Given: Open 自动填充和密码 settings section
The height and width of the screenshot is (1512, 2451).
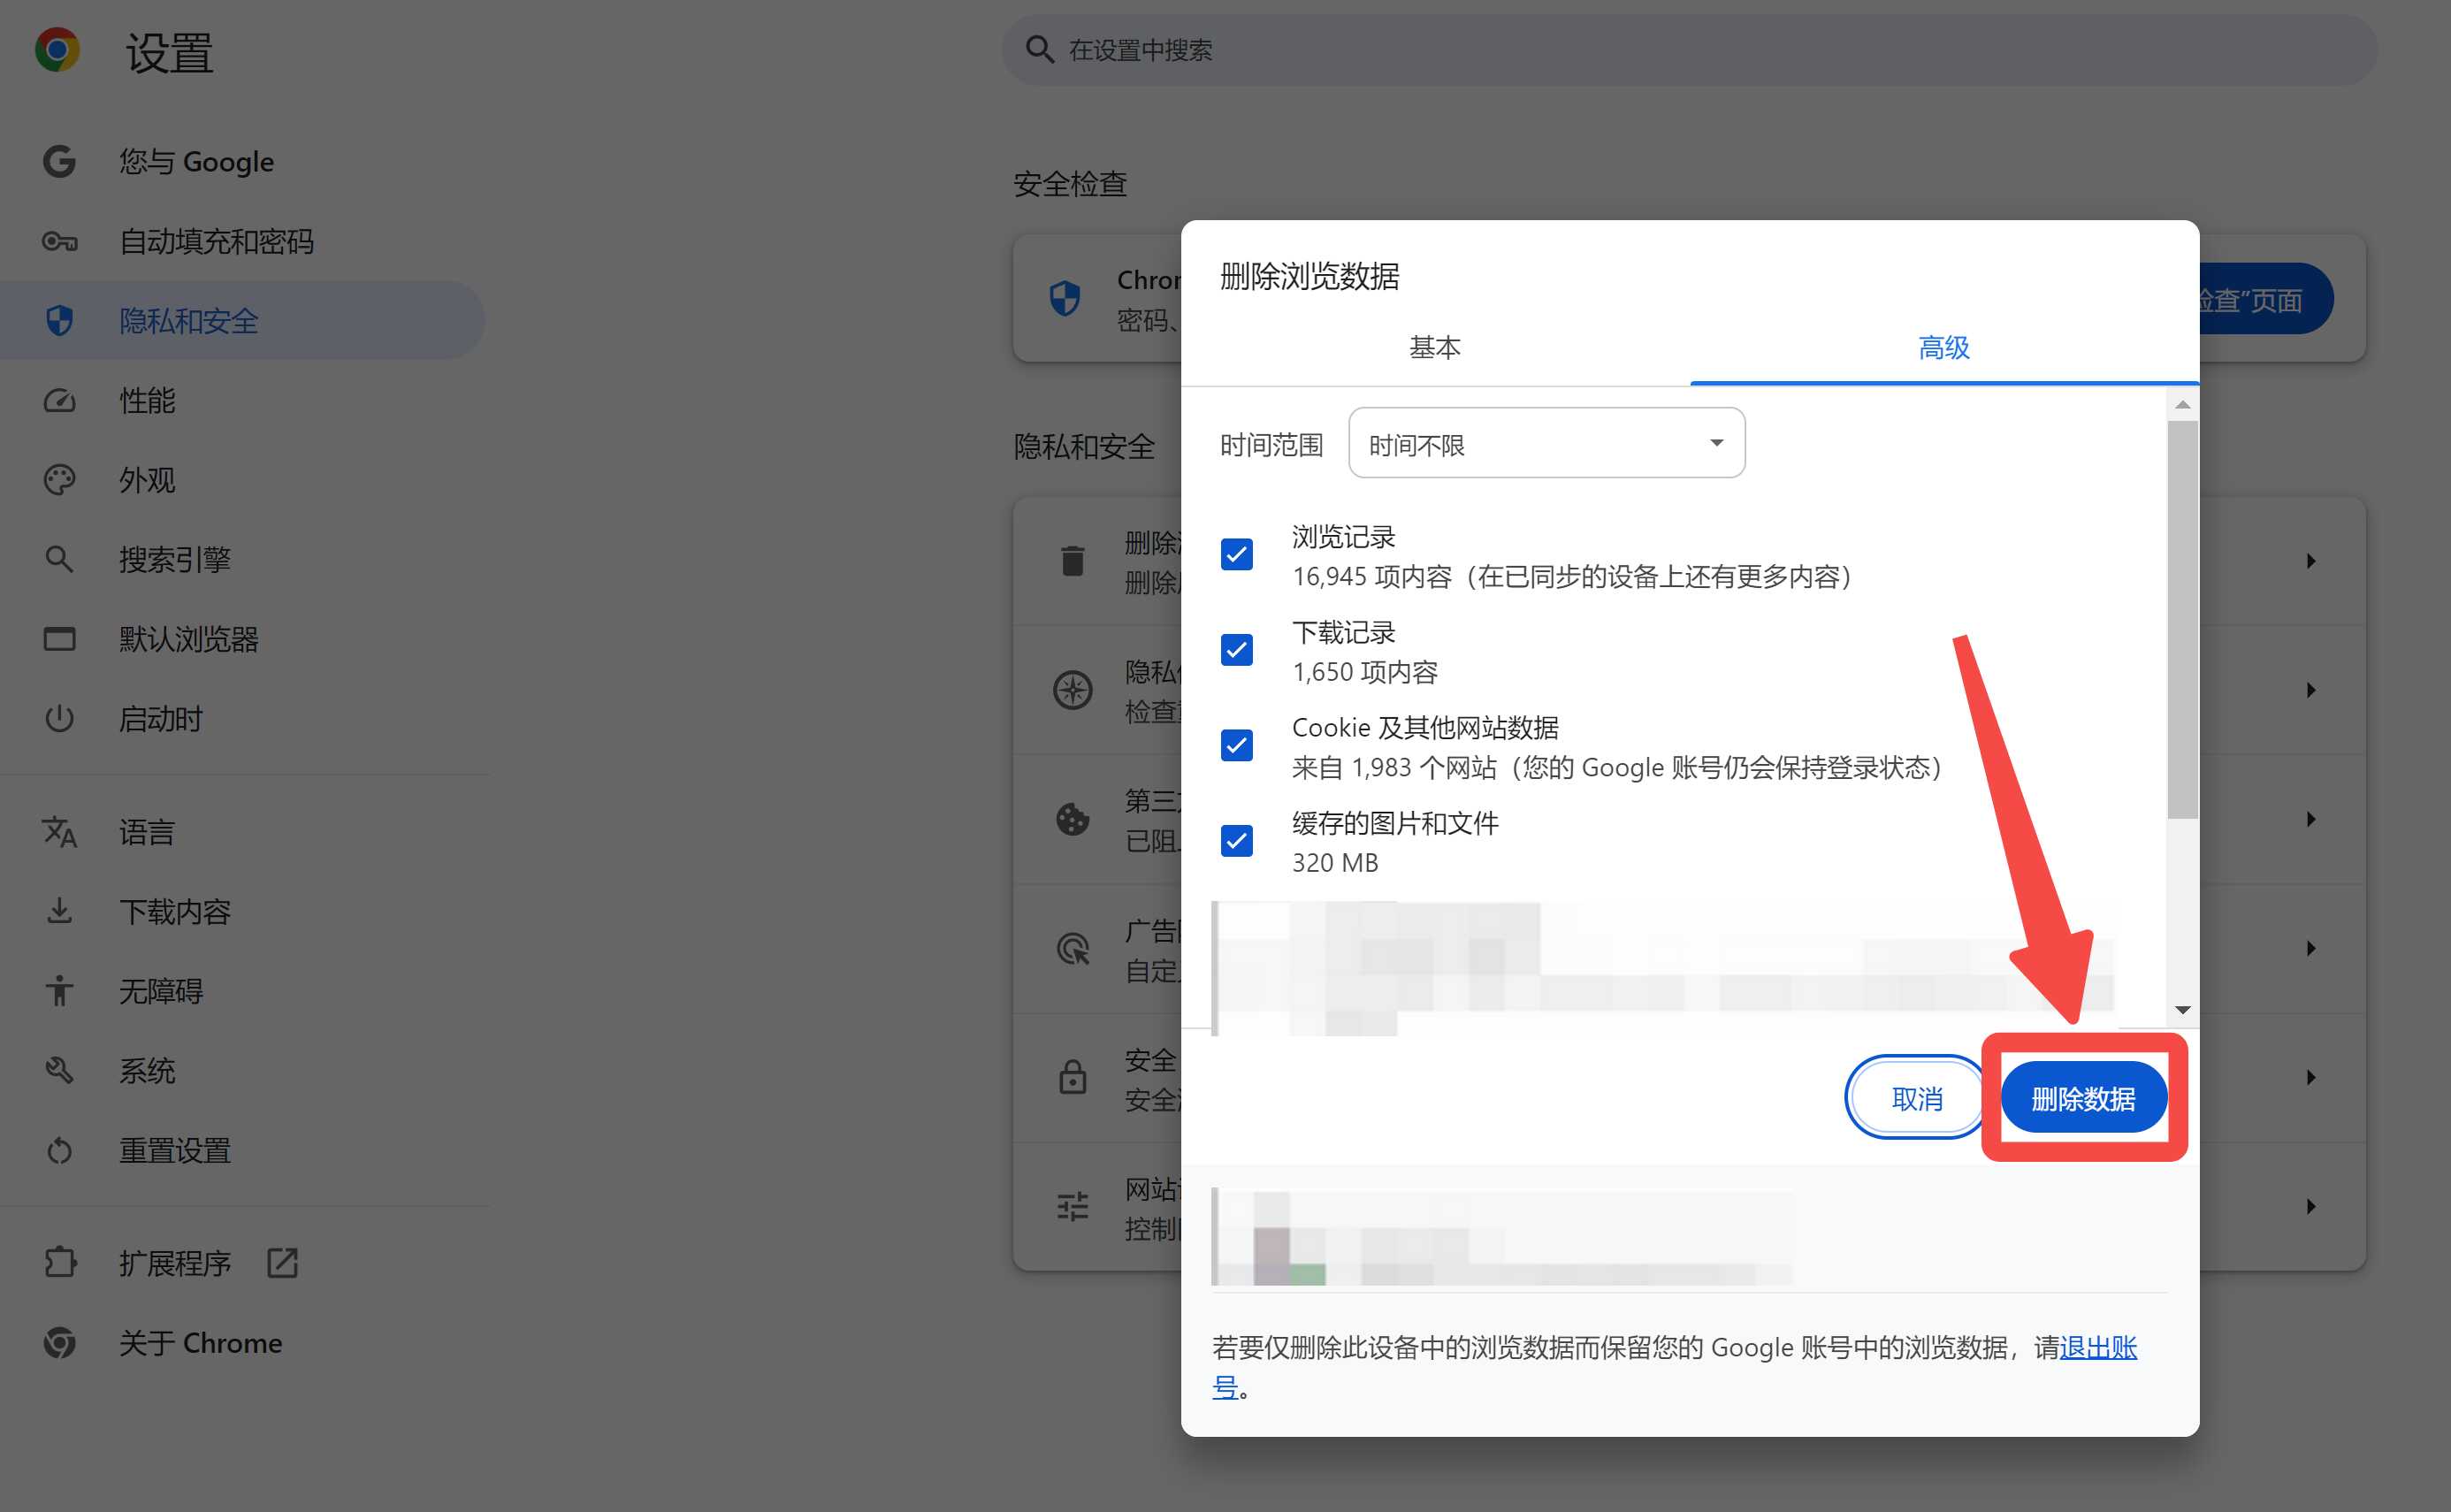Looking at the screenshot, I should pos(243,242).
